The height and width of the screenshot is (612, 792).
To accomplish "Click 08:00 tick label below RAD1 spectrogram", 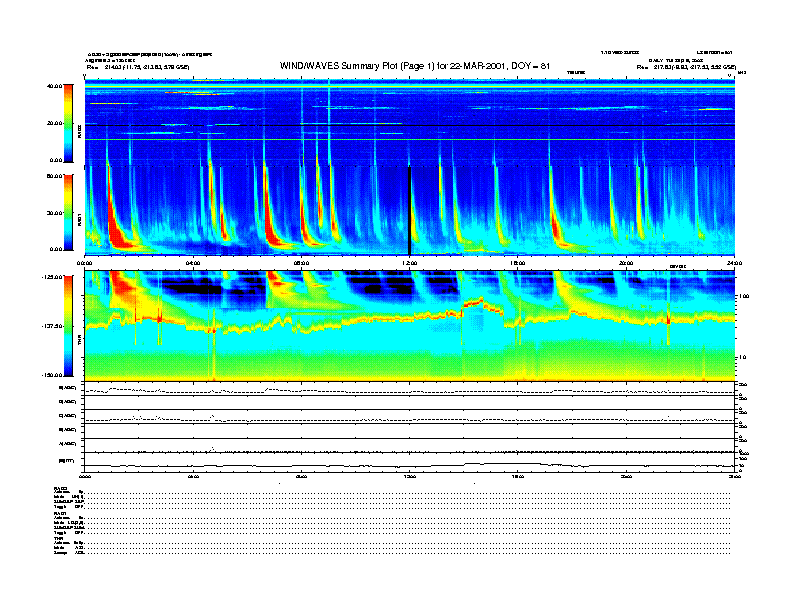I will [x=301, y=263].
